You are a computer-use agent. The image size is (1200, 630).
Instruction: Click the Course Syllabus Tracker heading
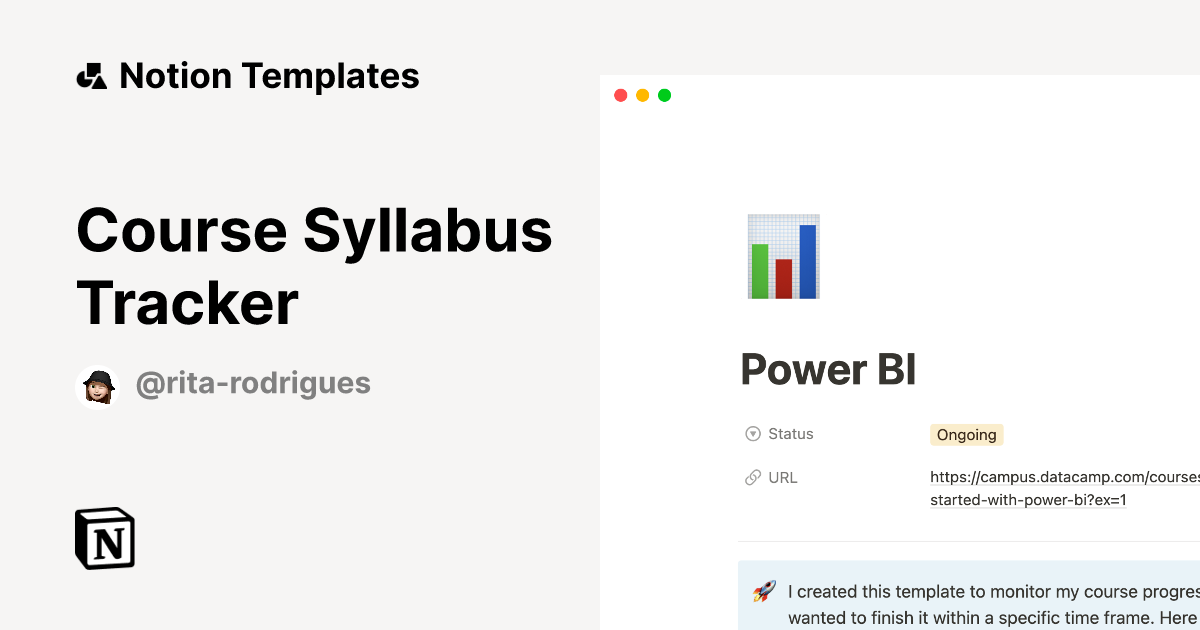click(314, 266)
